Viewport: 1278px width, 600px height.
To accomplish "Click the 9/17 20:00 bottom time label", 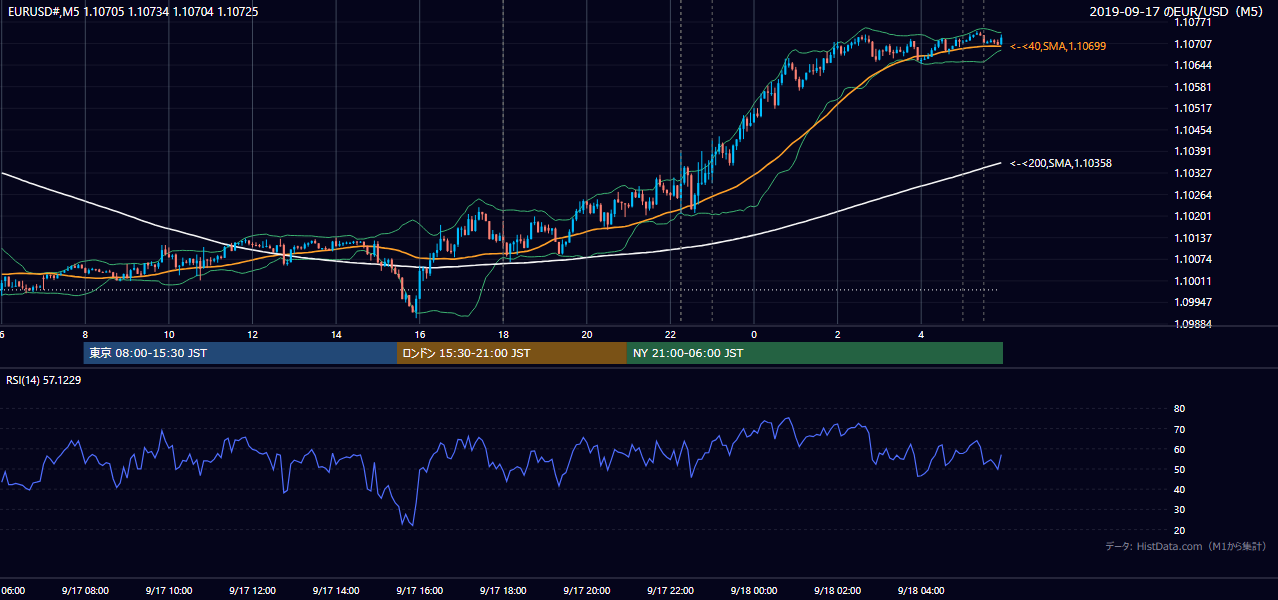I will pyautogui.click(x=587, y=591).
